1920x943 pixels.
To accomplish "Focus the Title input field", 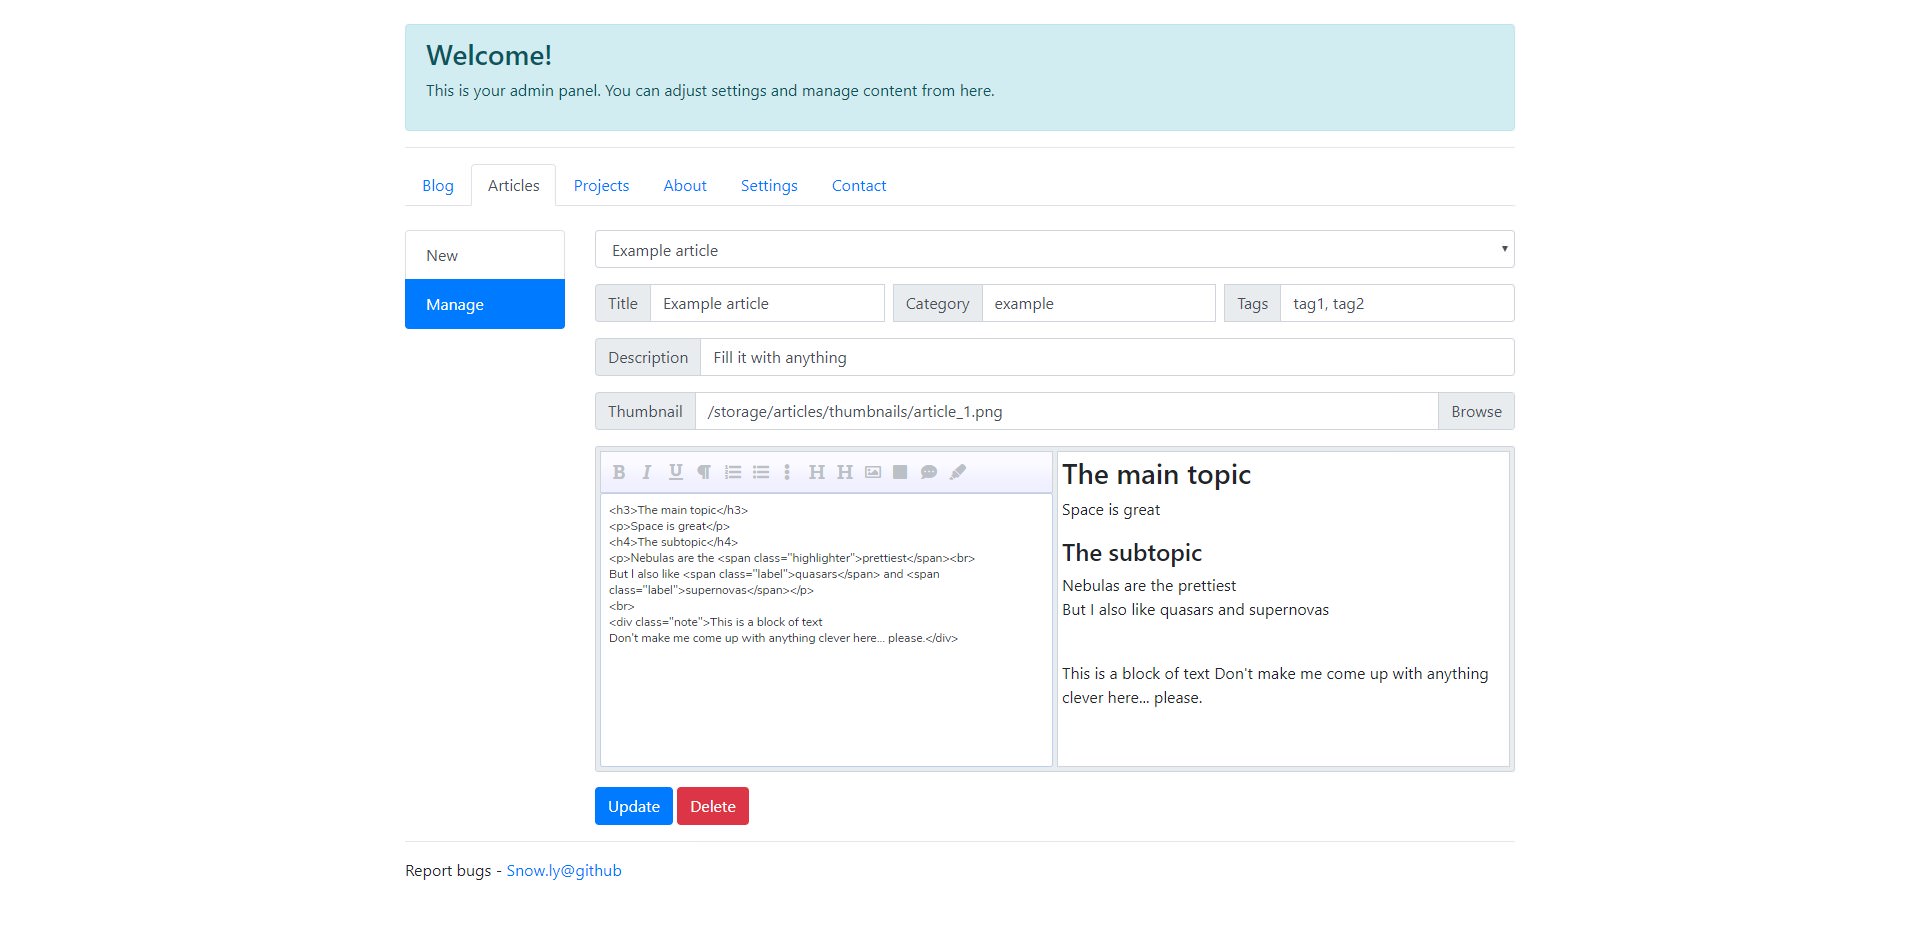I will (767, 303).
